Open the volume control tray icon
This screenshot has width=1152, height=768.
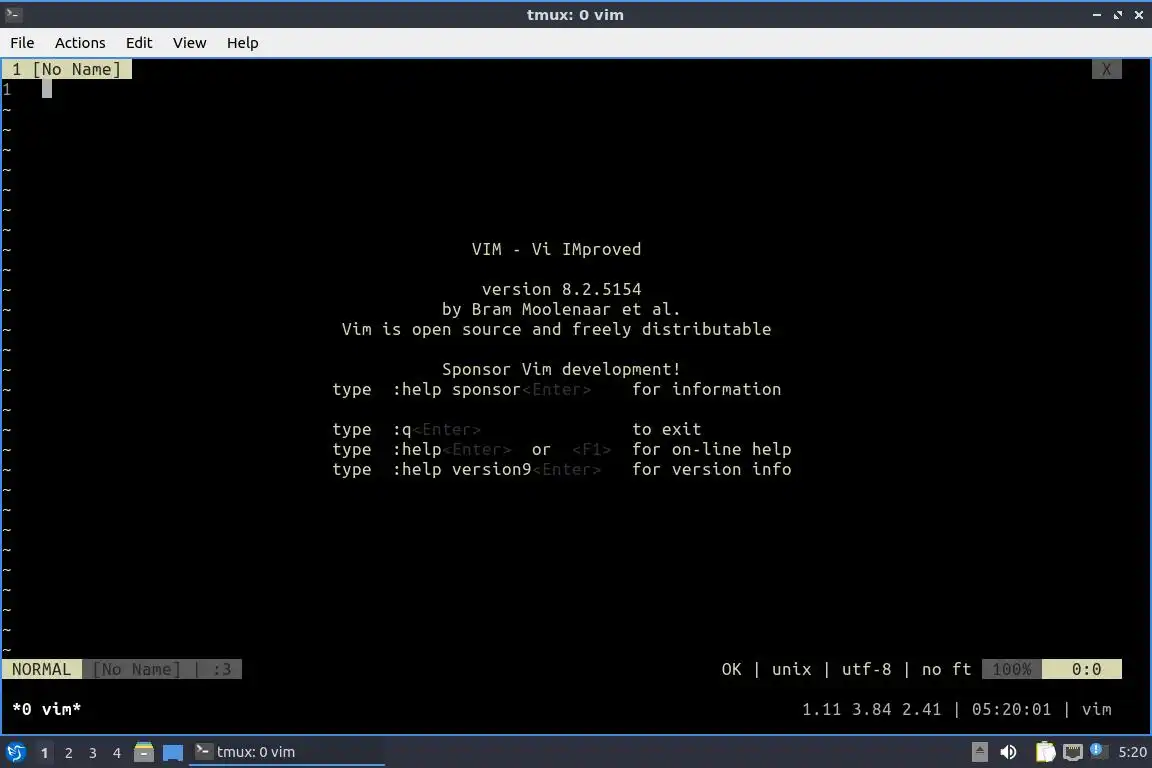(1008, 752)
